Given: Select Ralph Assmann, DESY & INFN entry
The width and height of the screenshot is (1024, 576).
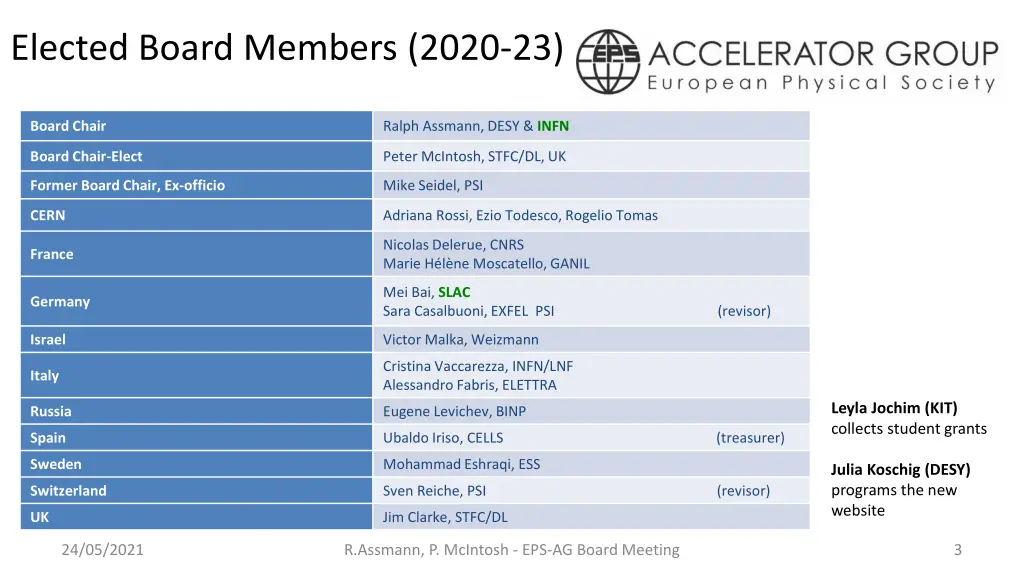Looking at the screenshot, I should coord(475,126).
